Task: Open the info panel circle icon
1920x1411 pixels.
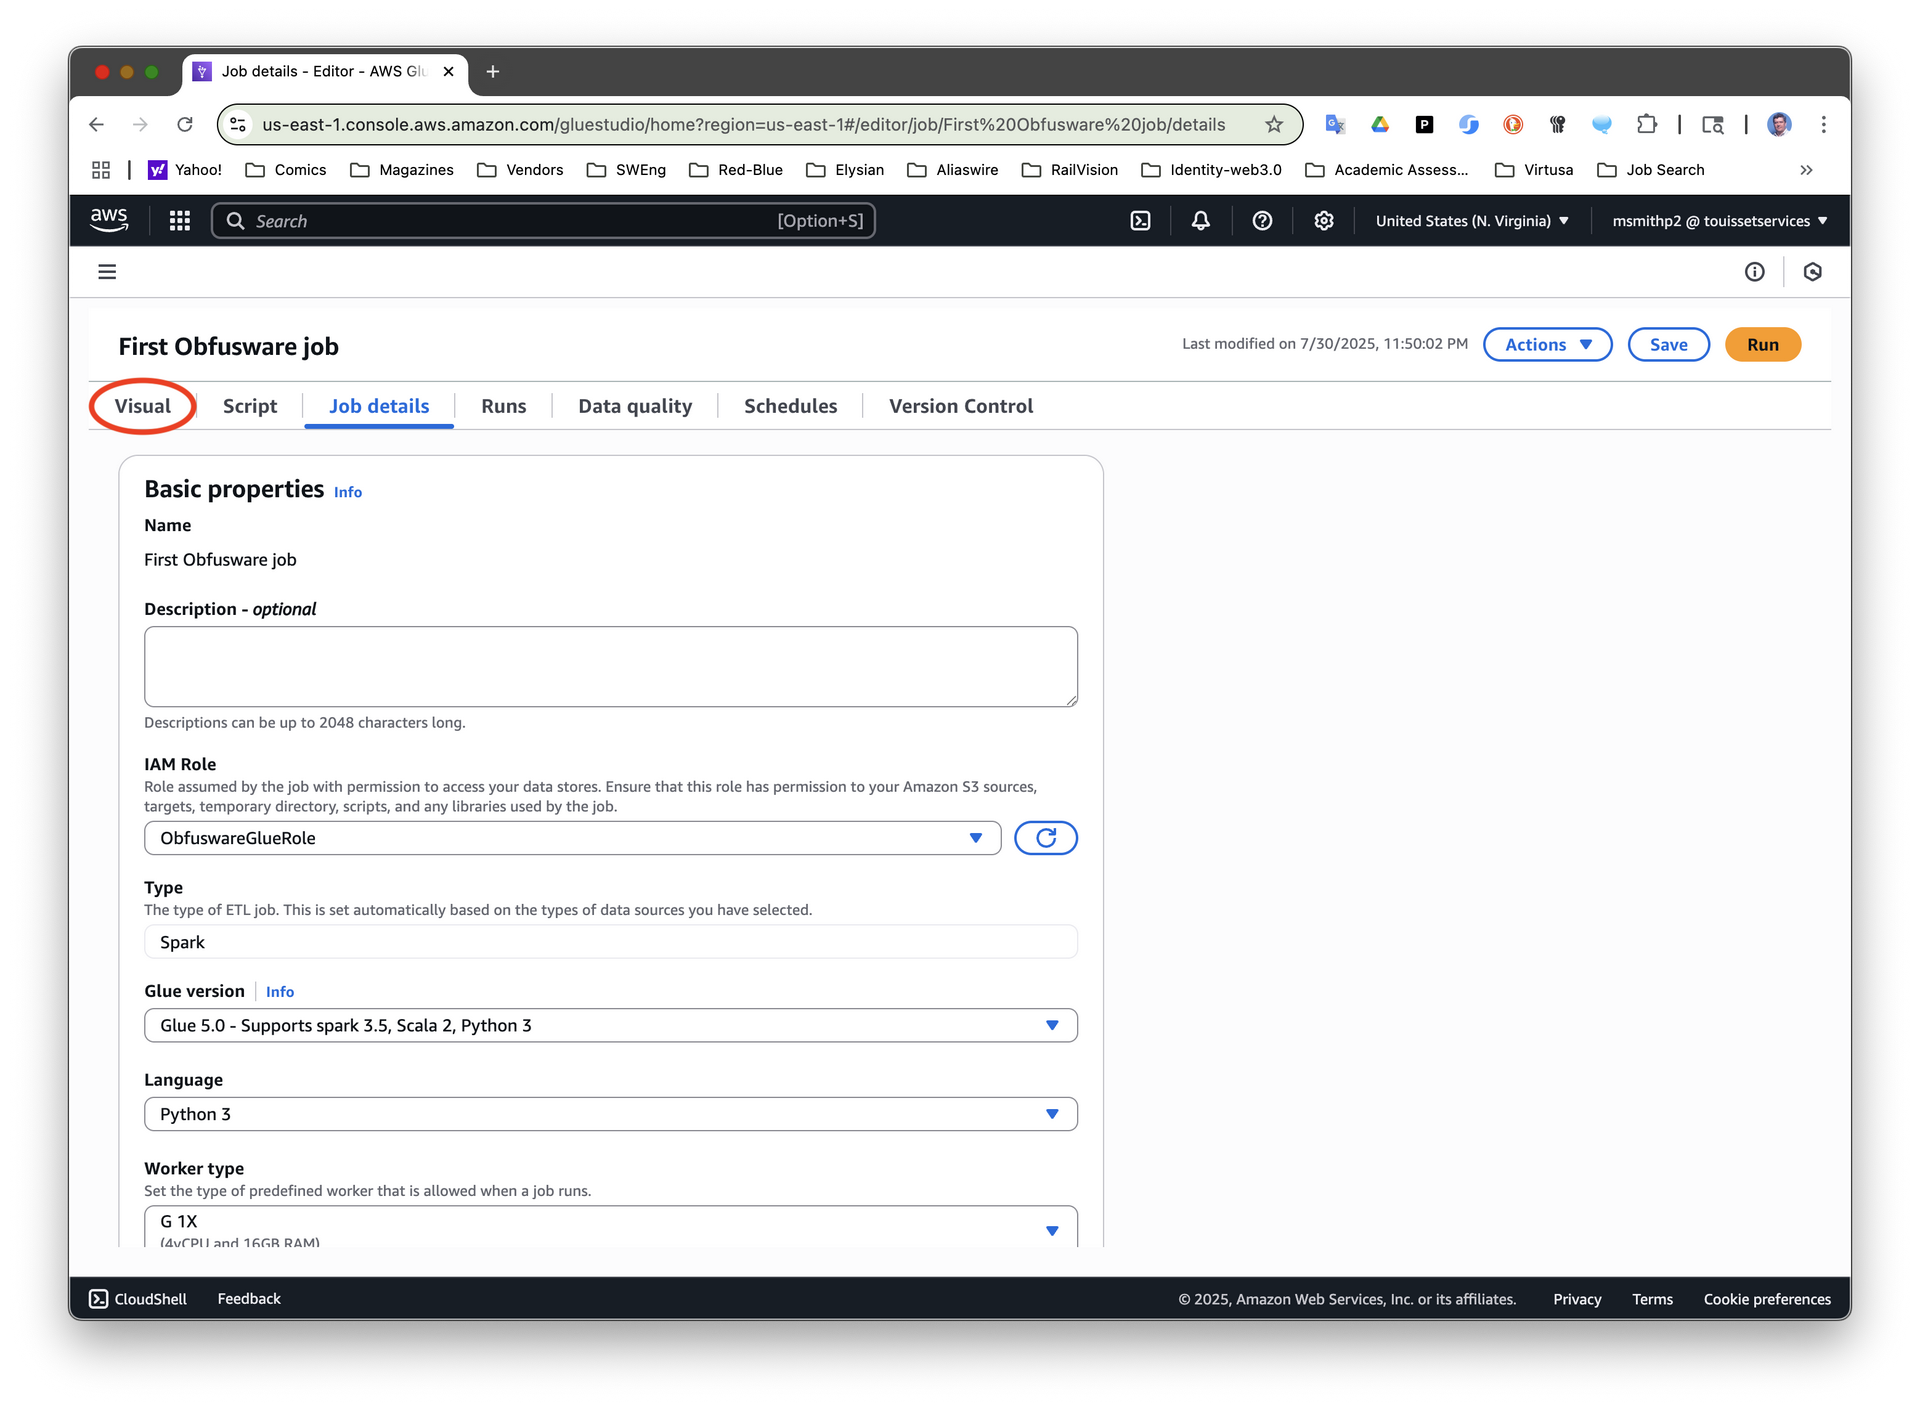Action: point(1754,272)
